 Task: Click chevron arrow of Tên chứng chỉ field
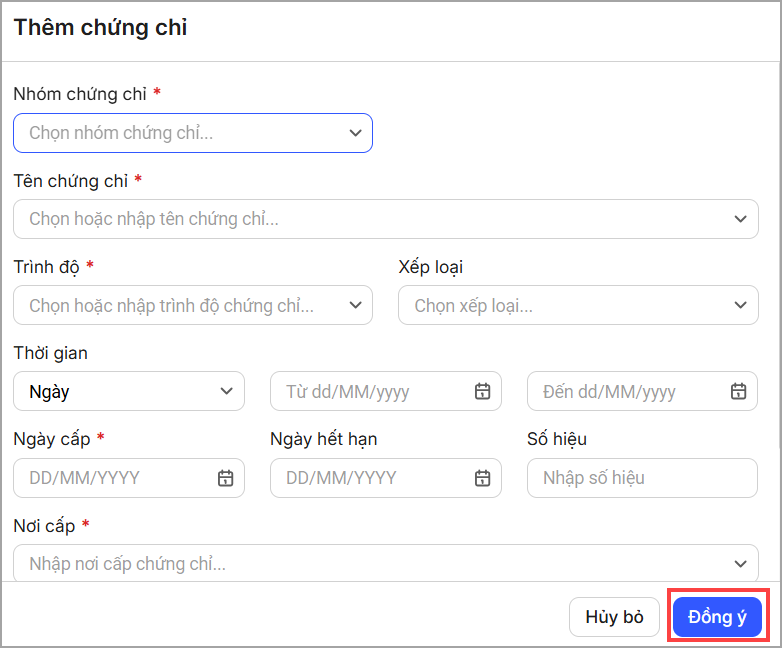(x=739, y=219)
